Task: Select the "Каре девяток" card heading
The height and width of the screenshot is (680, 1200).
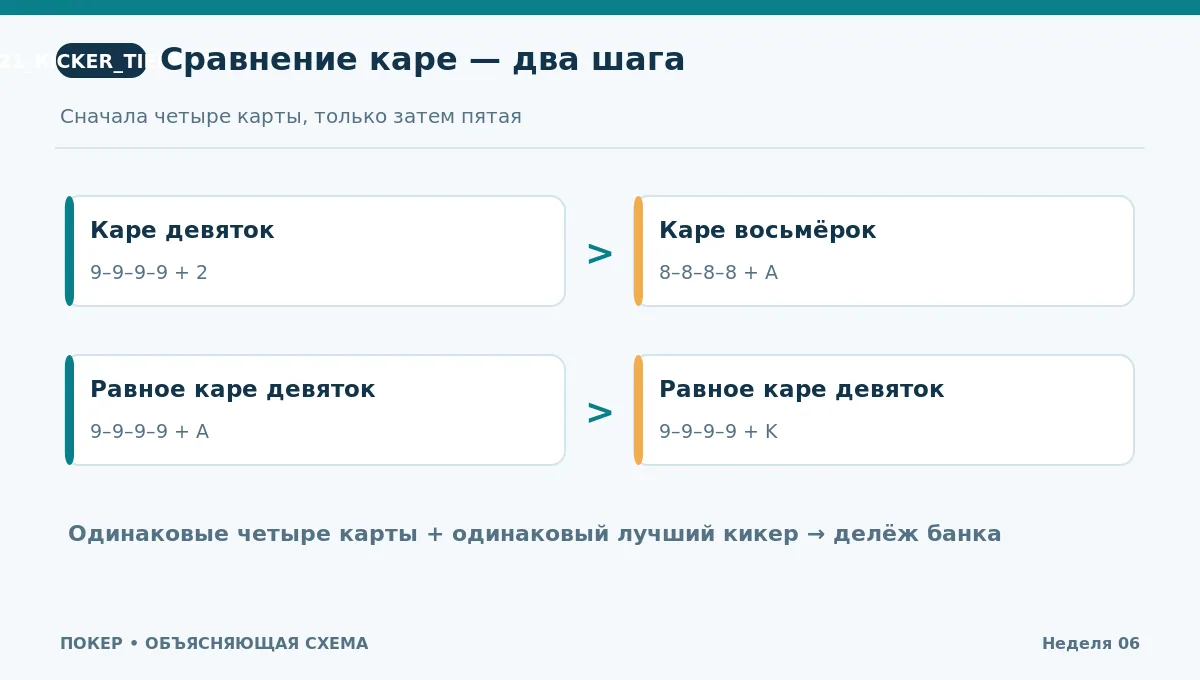Action: click(x=182, y=231)
